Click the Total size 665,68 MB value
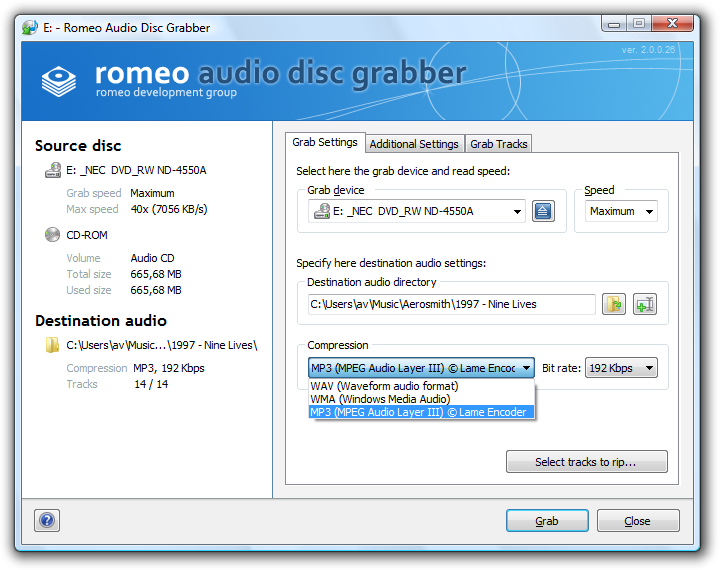This screenshot has height=570, width=720. click(x=156, y=274)
